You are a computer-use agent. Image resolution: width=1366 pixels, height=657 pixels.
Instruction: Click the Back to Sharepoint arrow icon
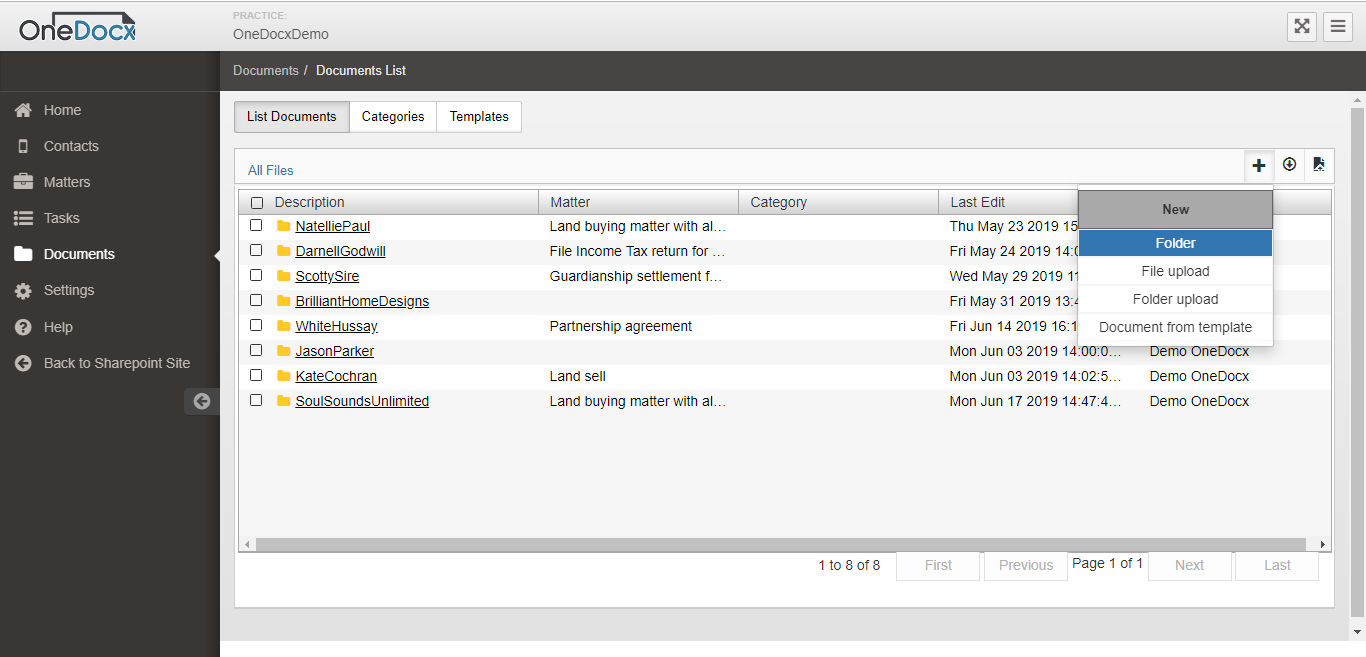[23, 363]
